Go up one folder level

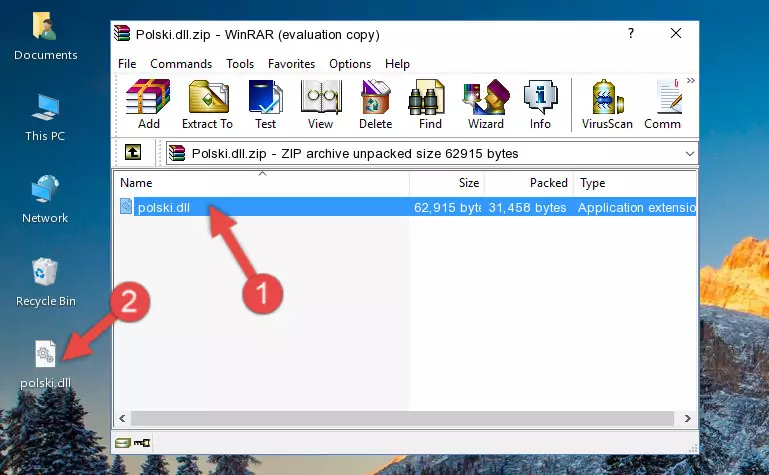pos(133,152)
